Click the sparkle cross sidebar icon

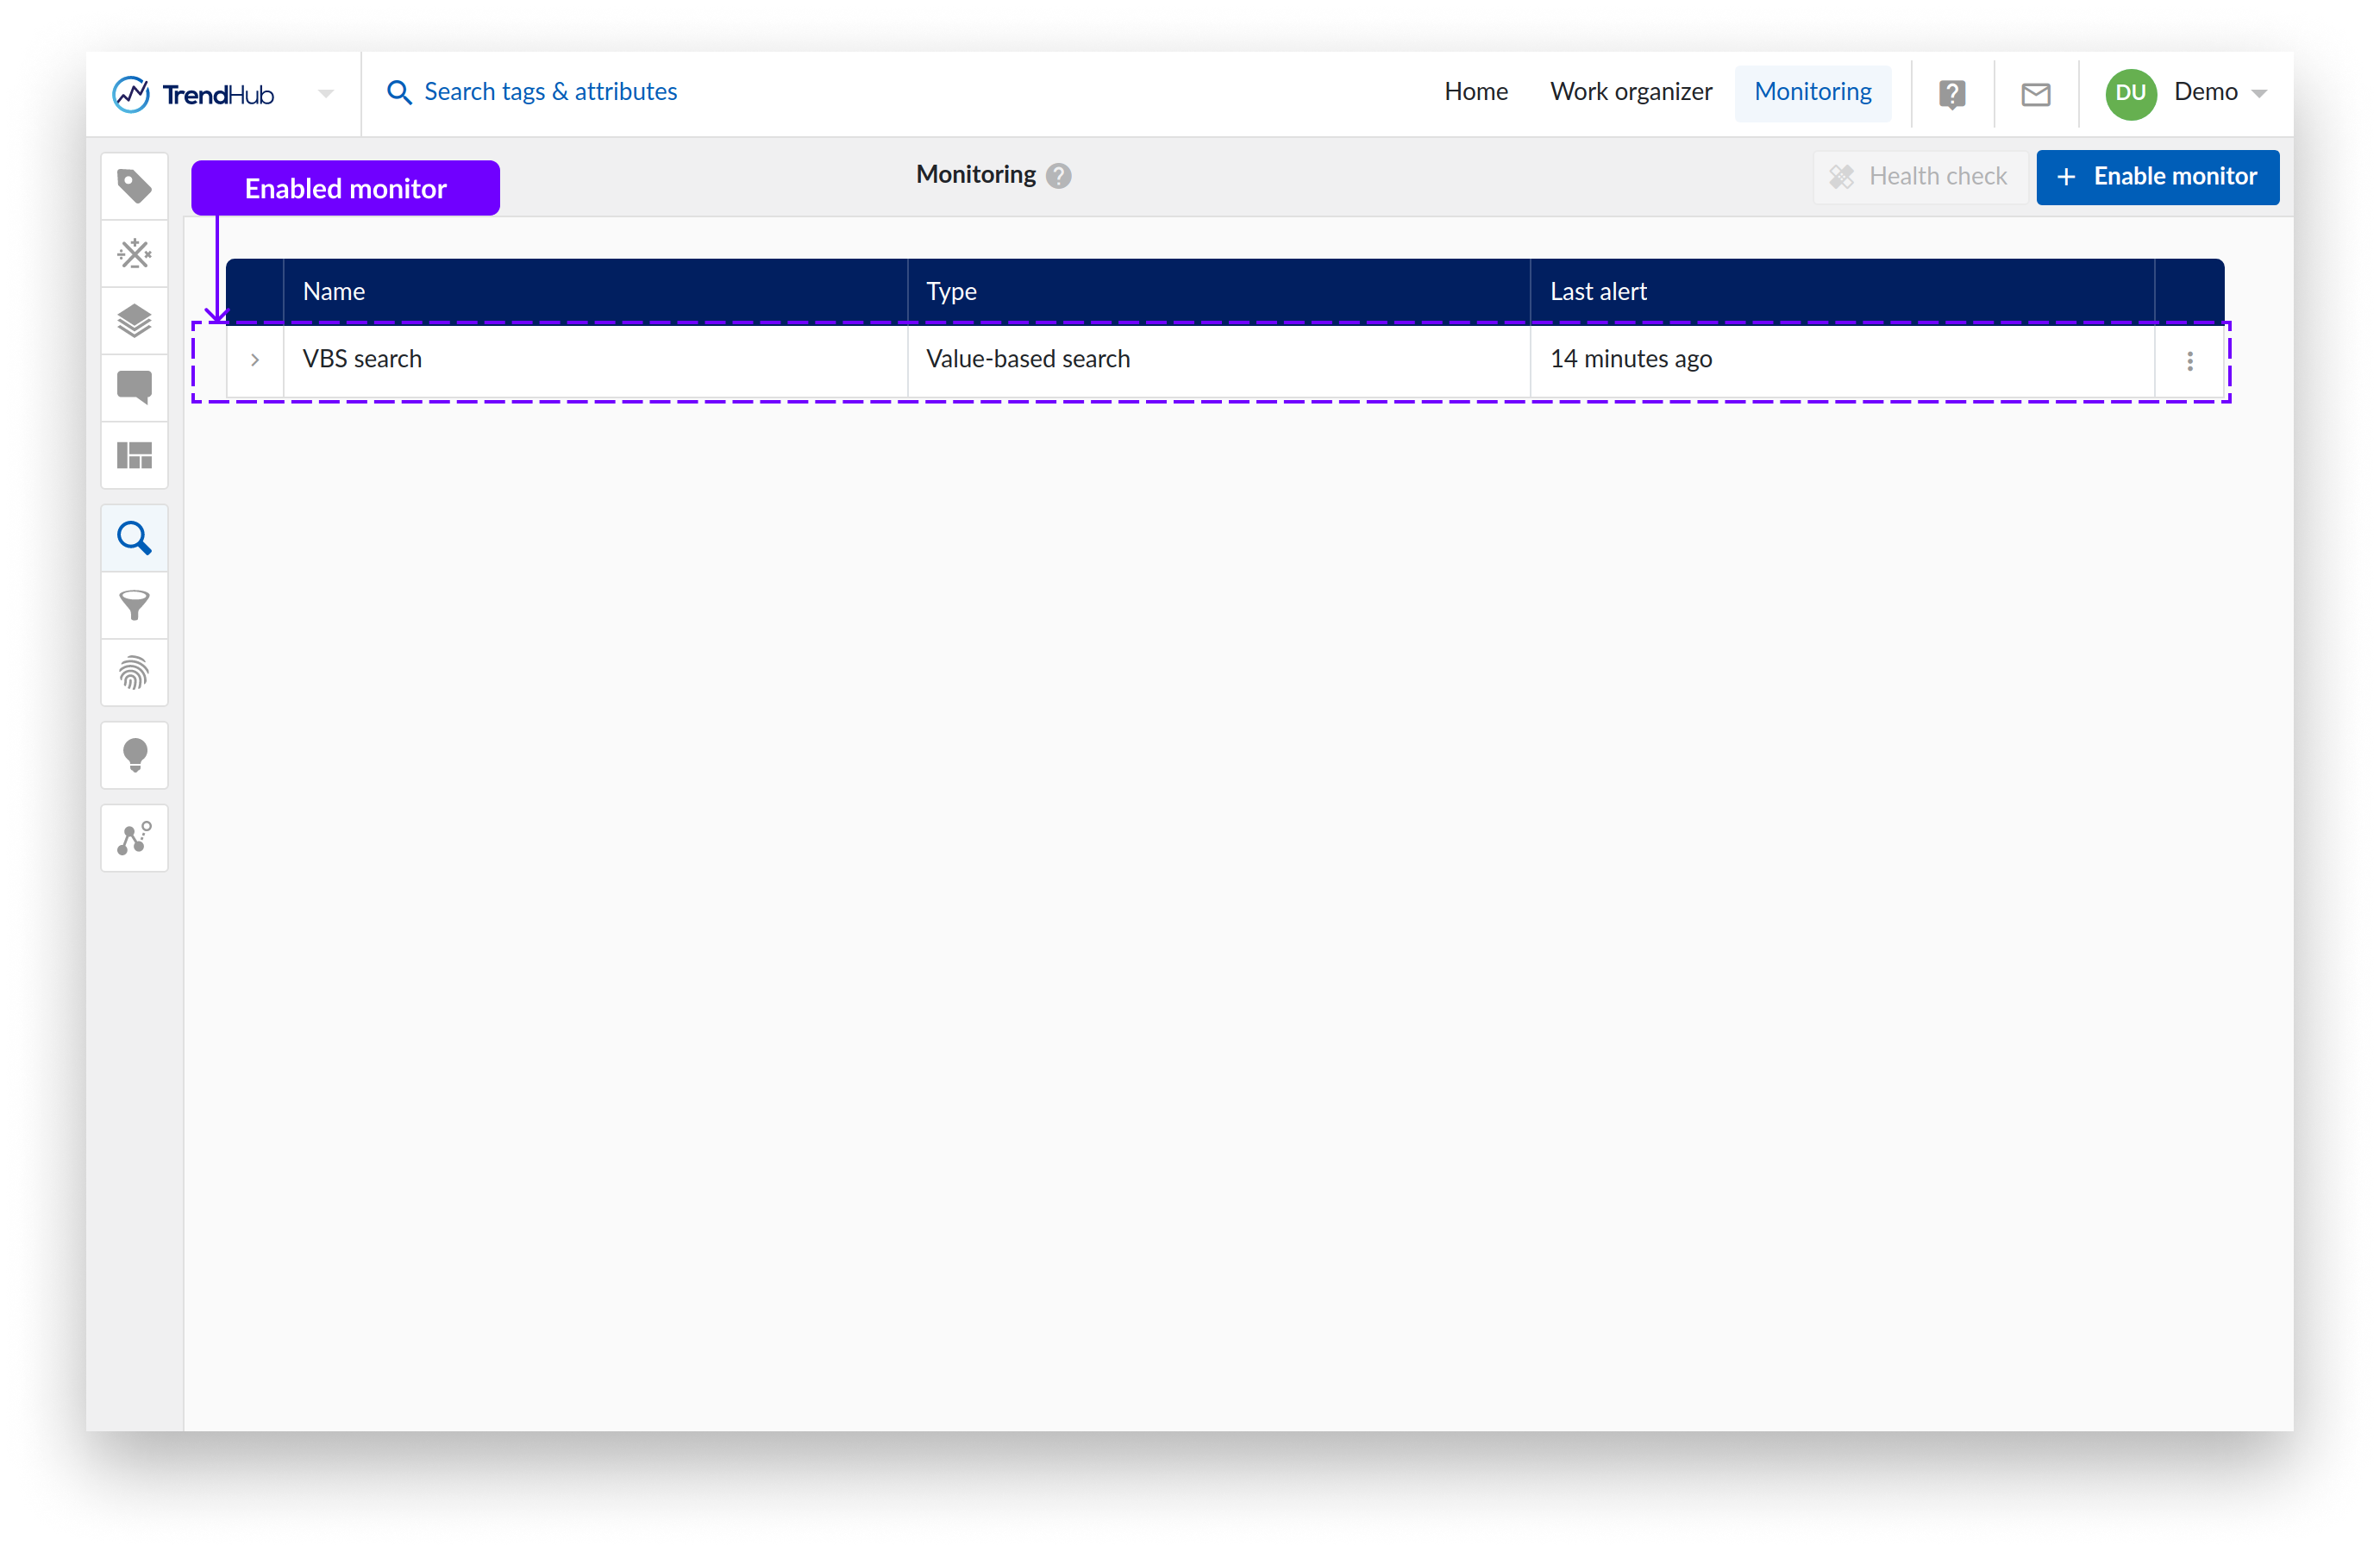point(134,254)
